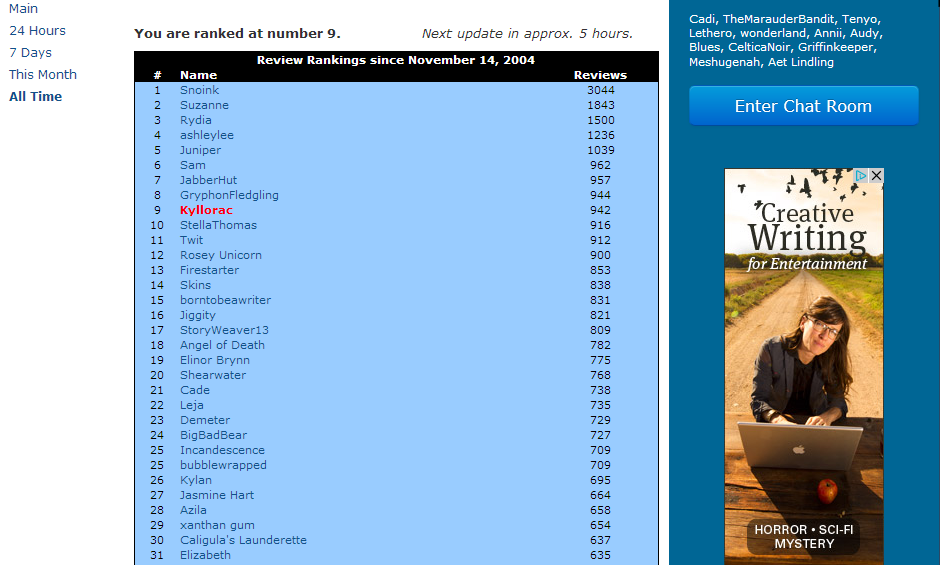940x565 pixels.
Task: Click the Name column header
Action: pos(198,75)
